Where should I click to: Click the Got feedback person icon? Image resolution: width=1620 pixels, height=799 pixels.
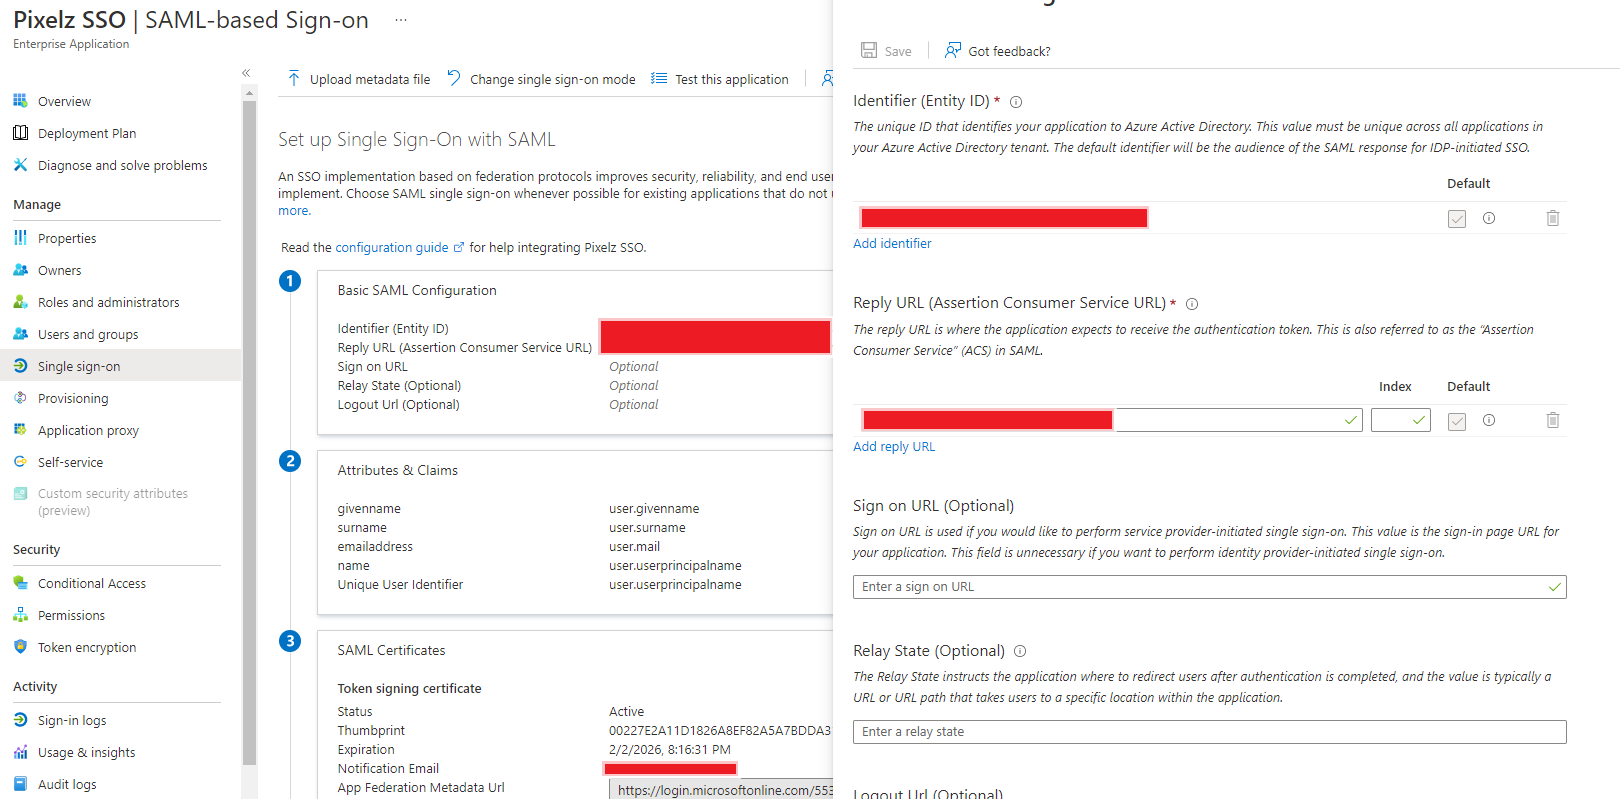(953, 50)
